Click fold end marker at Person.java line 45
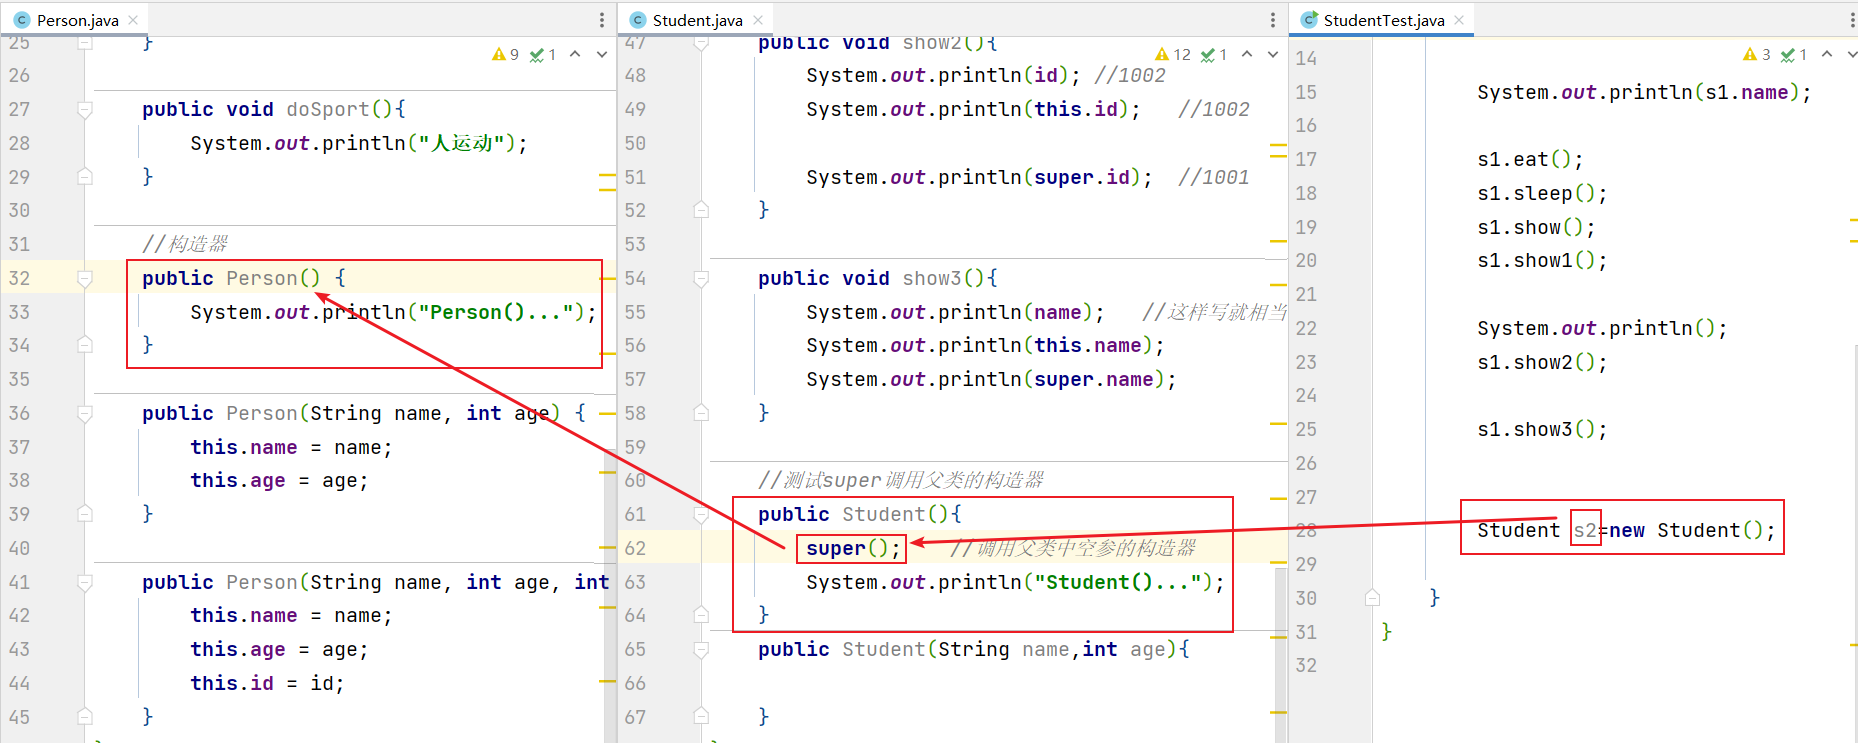This screenshot has height=743, width=1858. click(x=85, y=717)
